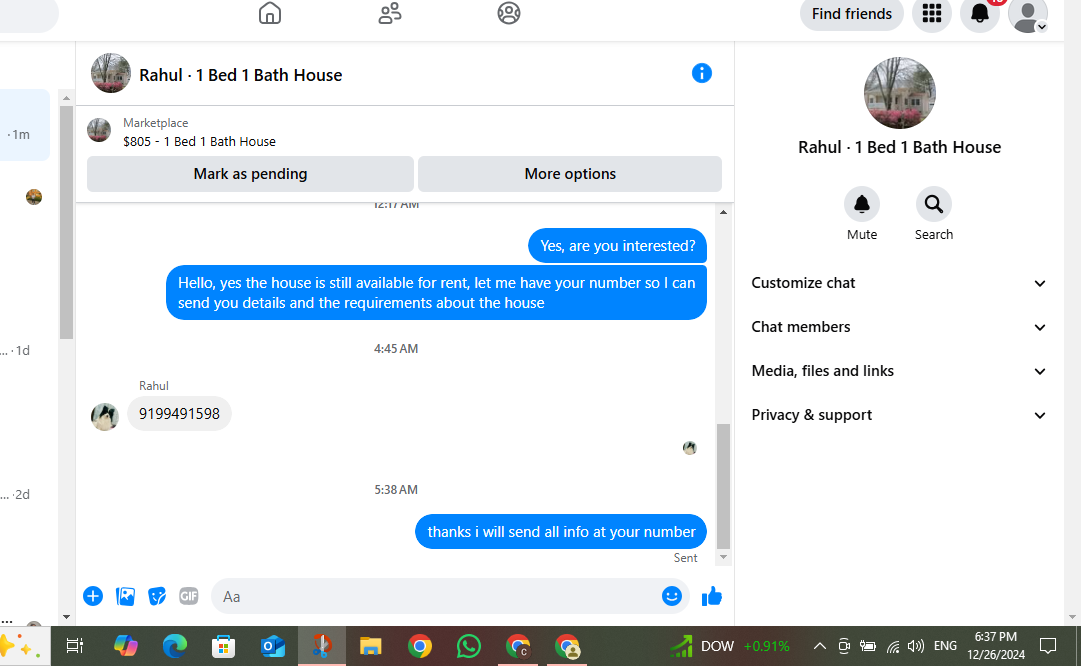Expand the Customize chat section

click(899, 283)
